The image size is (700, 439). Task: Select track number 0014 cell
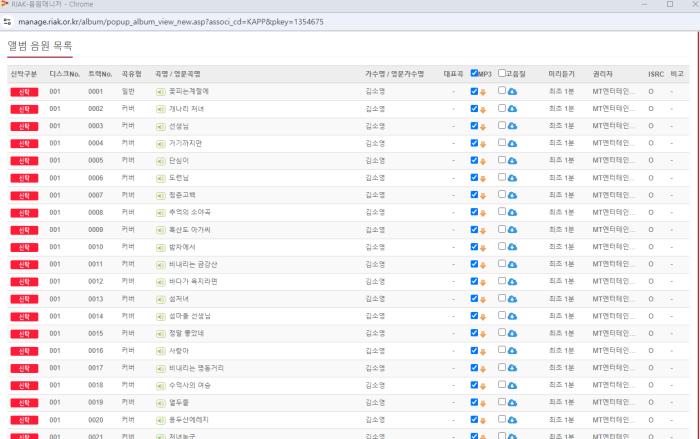[96, 316]
